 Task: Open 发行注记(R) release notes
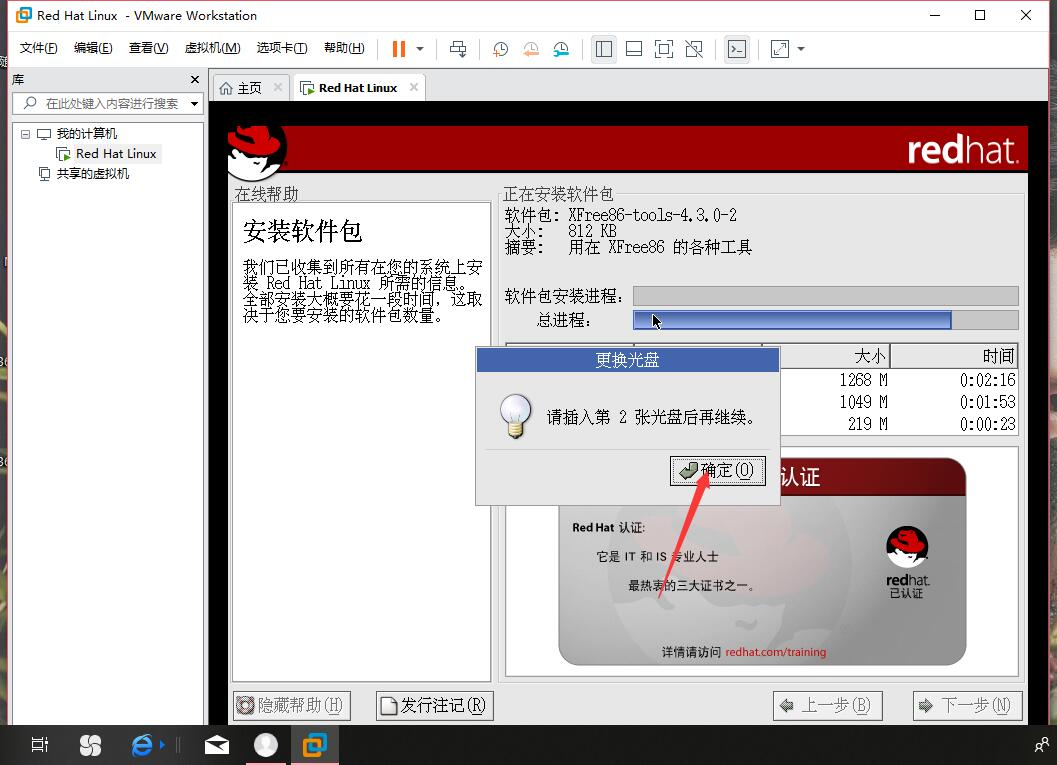(435, 706)
